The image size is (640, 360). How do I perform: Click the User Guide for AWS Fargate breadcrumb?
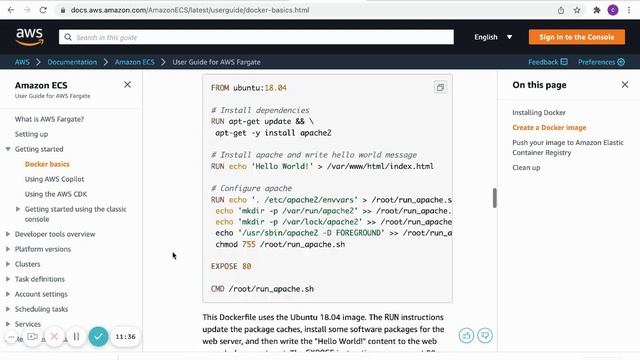click(x=216, y=62)
